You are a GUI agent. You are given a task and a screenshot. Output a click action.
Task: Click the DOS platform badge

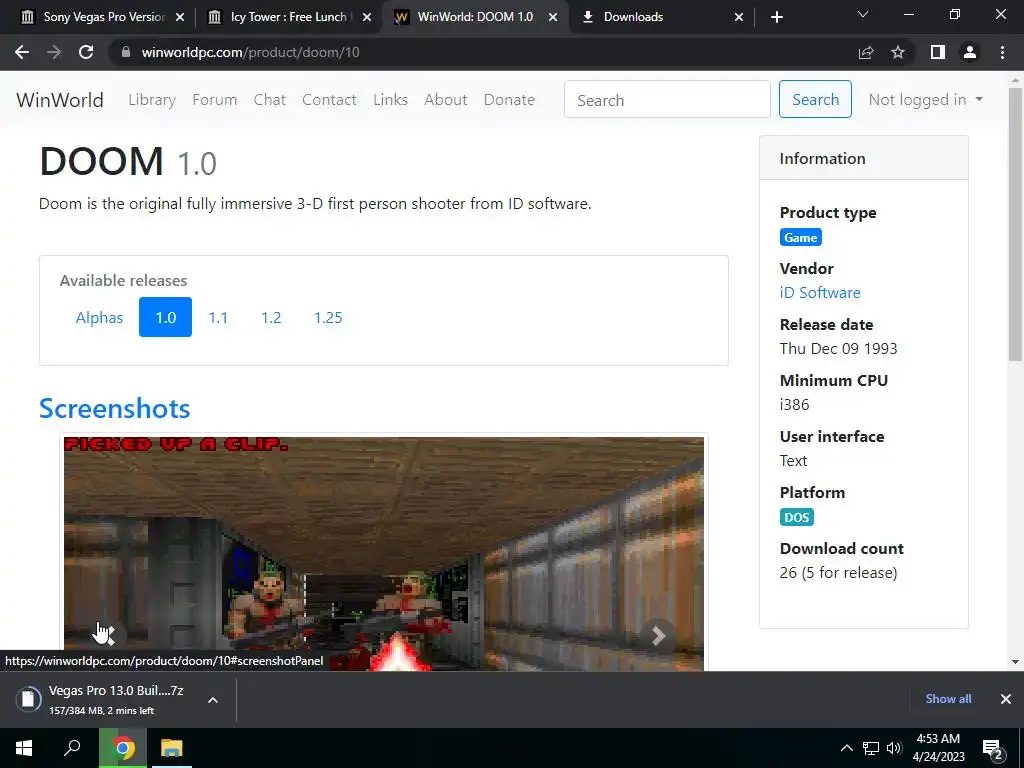[797, 517]
